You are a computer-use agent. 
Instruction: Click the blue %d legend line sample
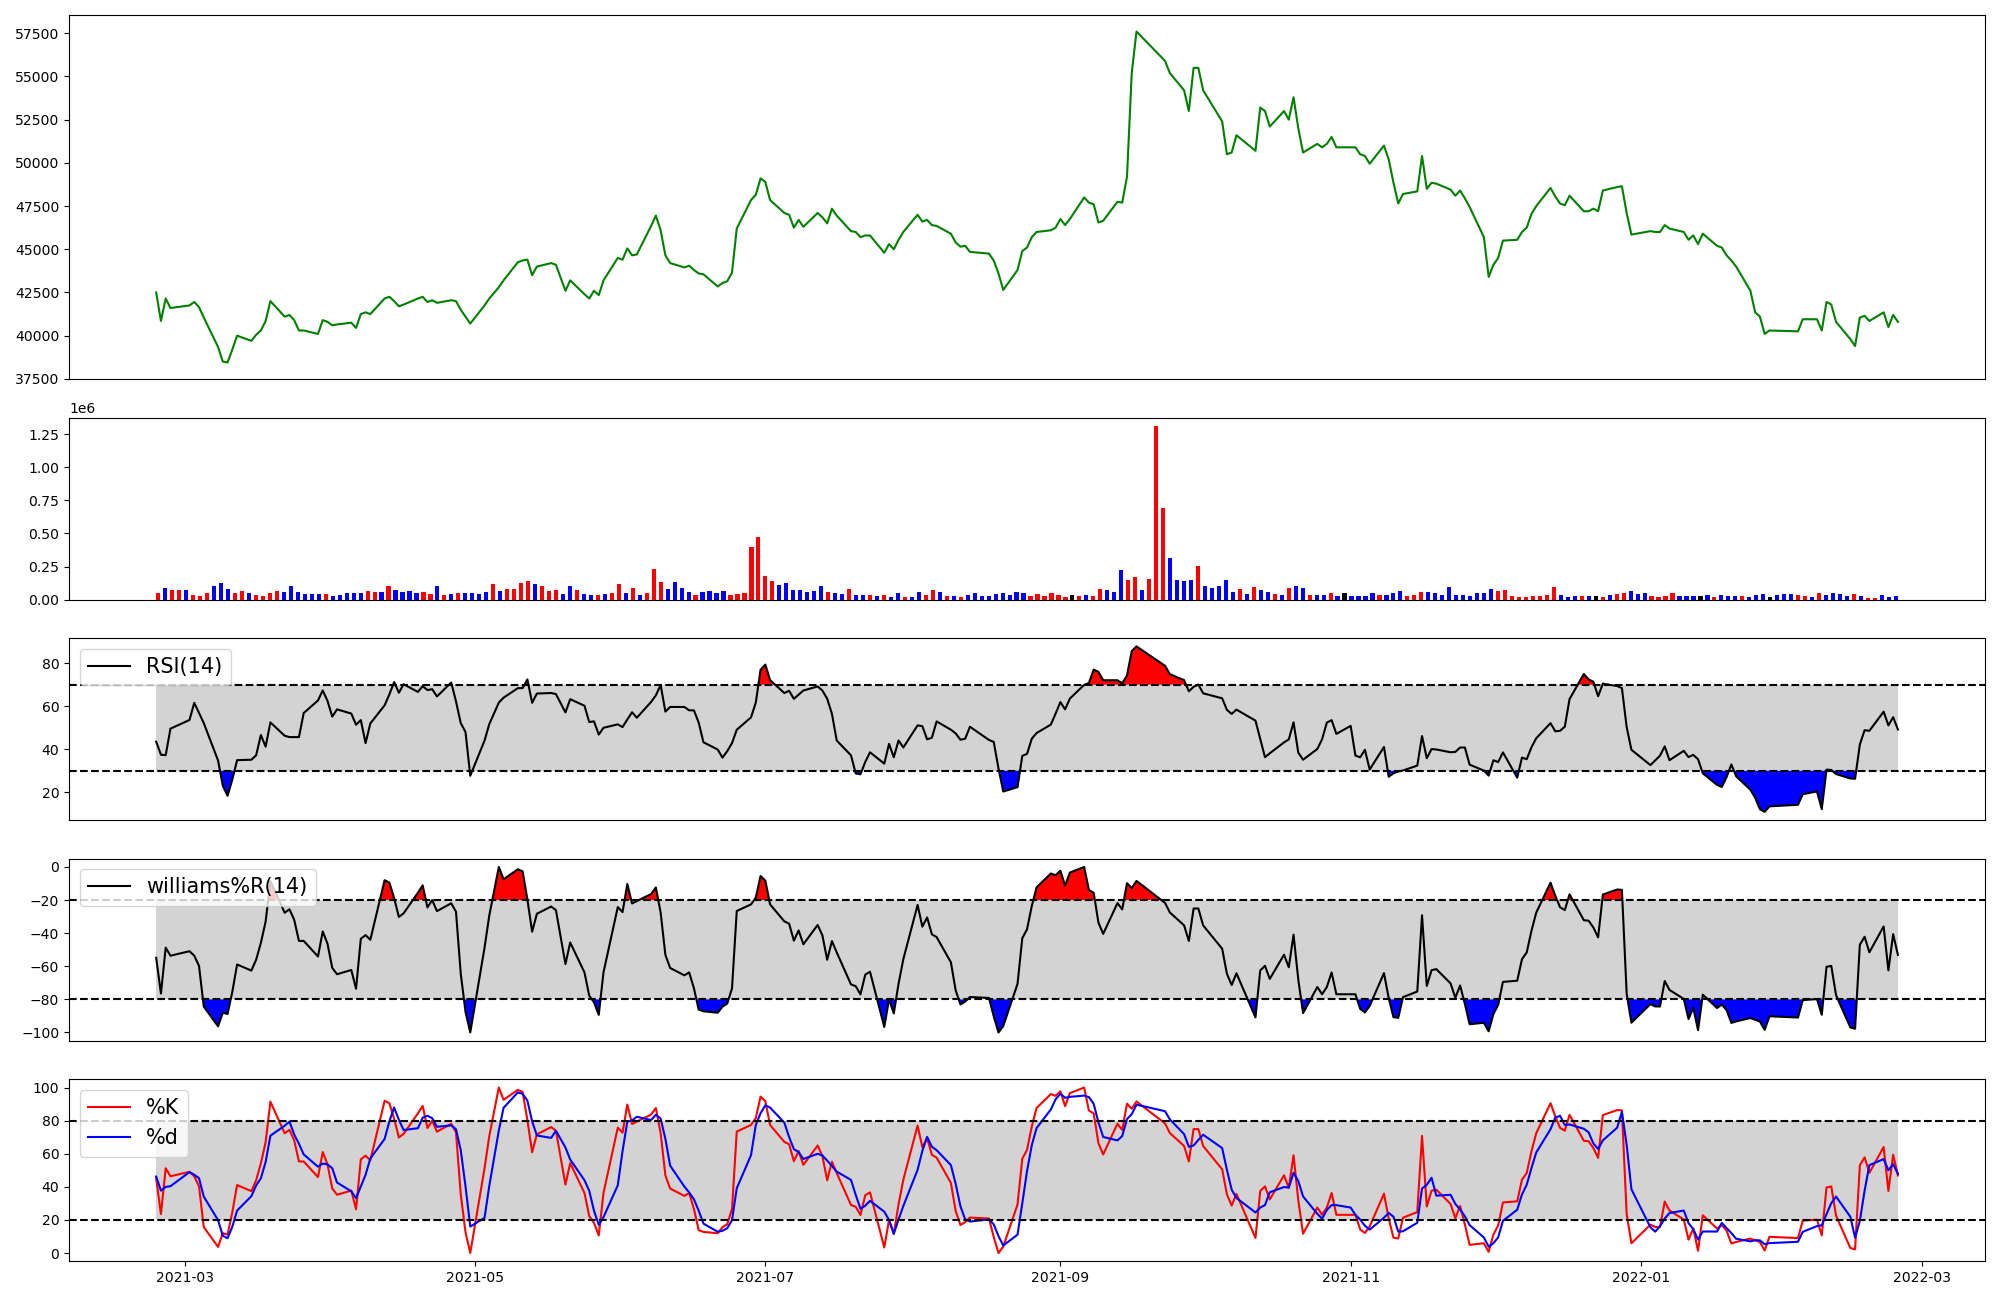click(x=109, y=1137)
